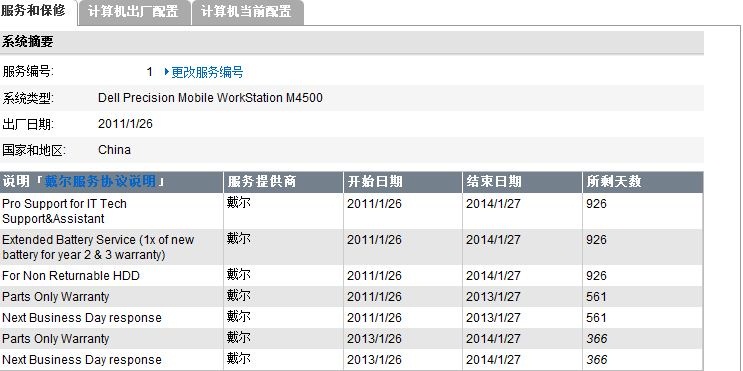Click the arrow icon beside 更改服务编号
Screen dimensions: 743x371
[166, 72]
